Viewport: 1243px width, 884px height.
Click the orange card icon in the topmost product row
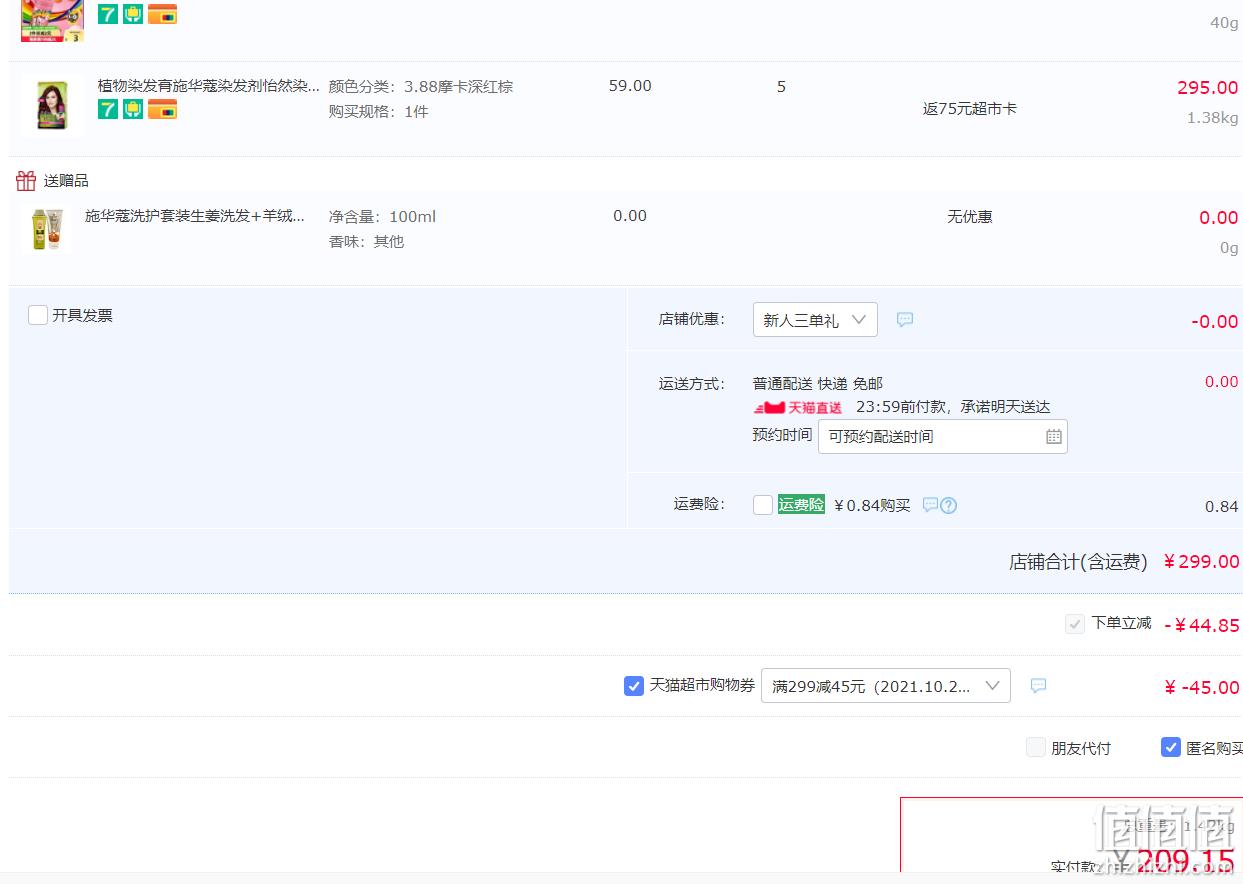click(x=162, y=14)
